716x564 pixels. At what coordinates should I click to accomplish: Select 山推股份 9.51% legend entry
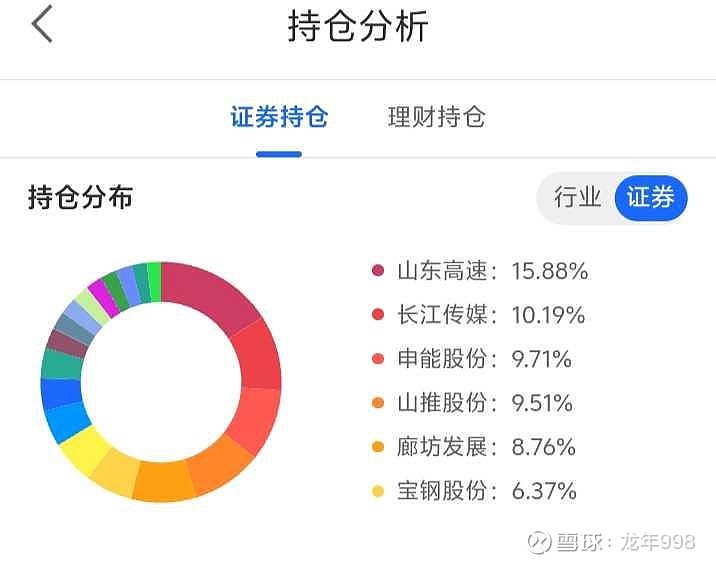(x=486, y=403)
